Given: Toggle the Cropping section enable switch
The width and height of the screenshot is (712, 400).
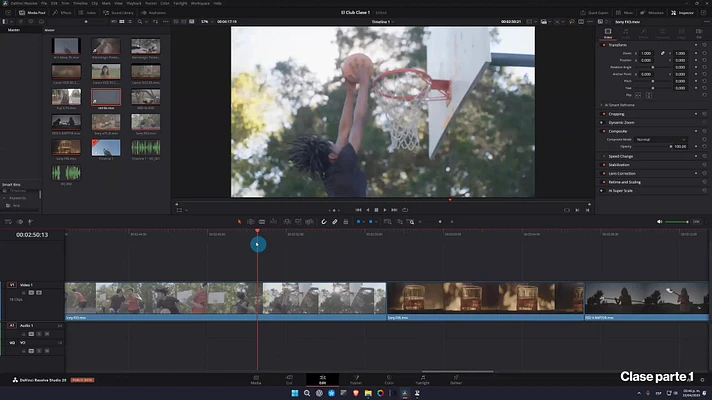Looking at the screenshot, I should coord(603,114).
